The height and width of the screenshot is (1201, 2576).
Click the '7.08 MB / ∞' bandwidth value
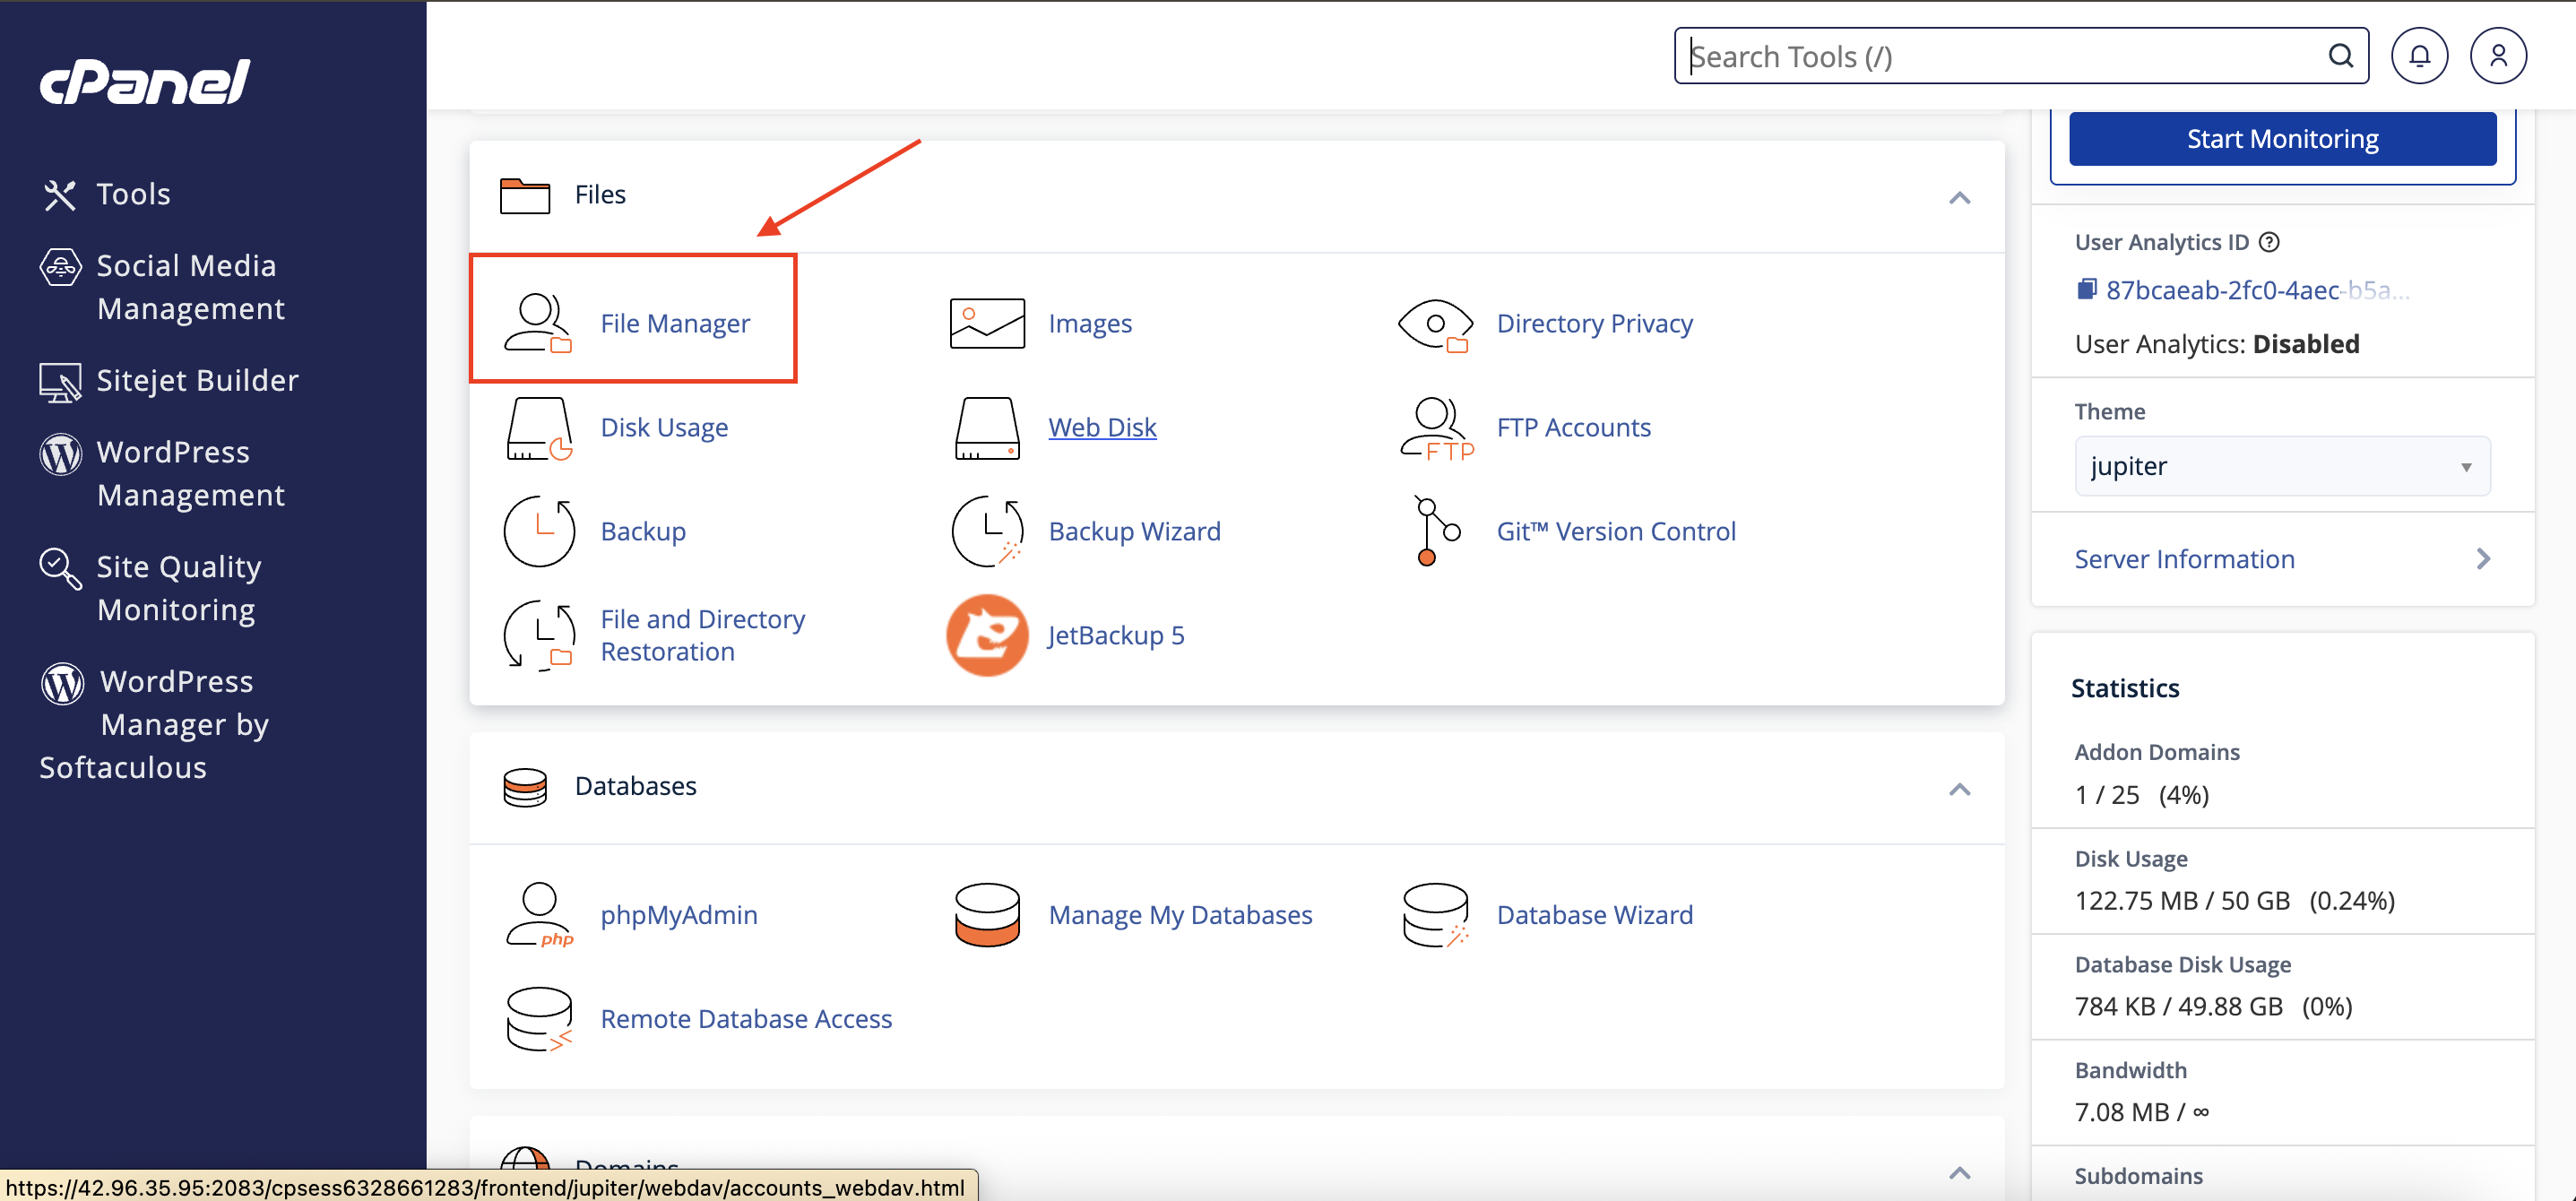point(2142,1112)
